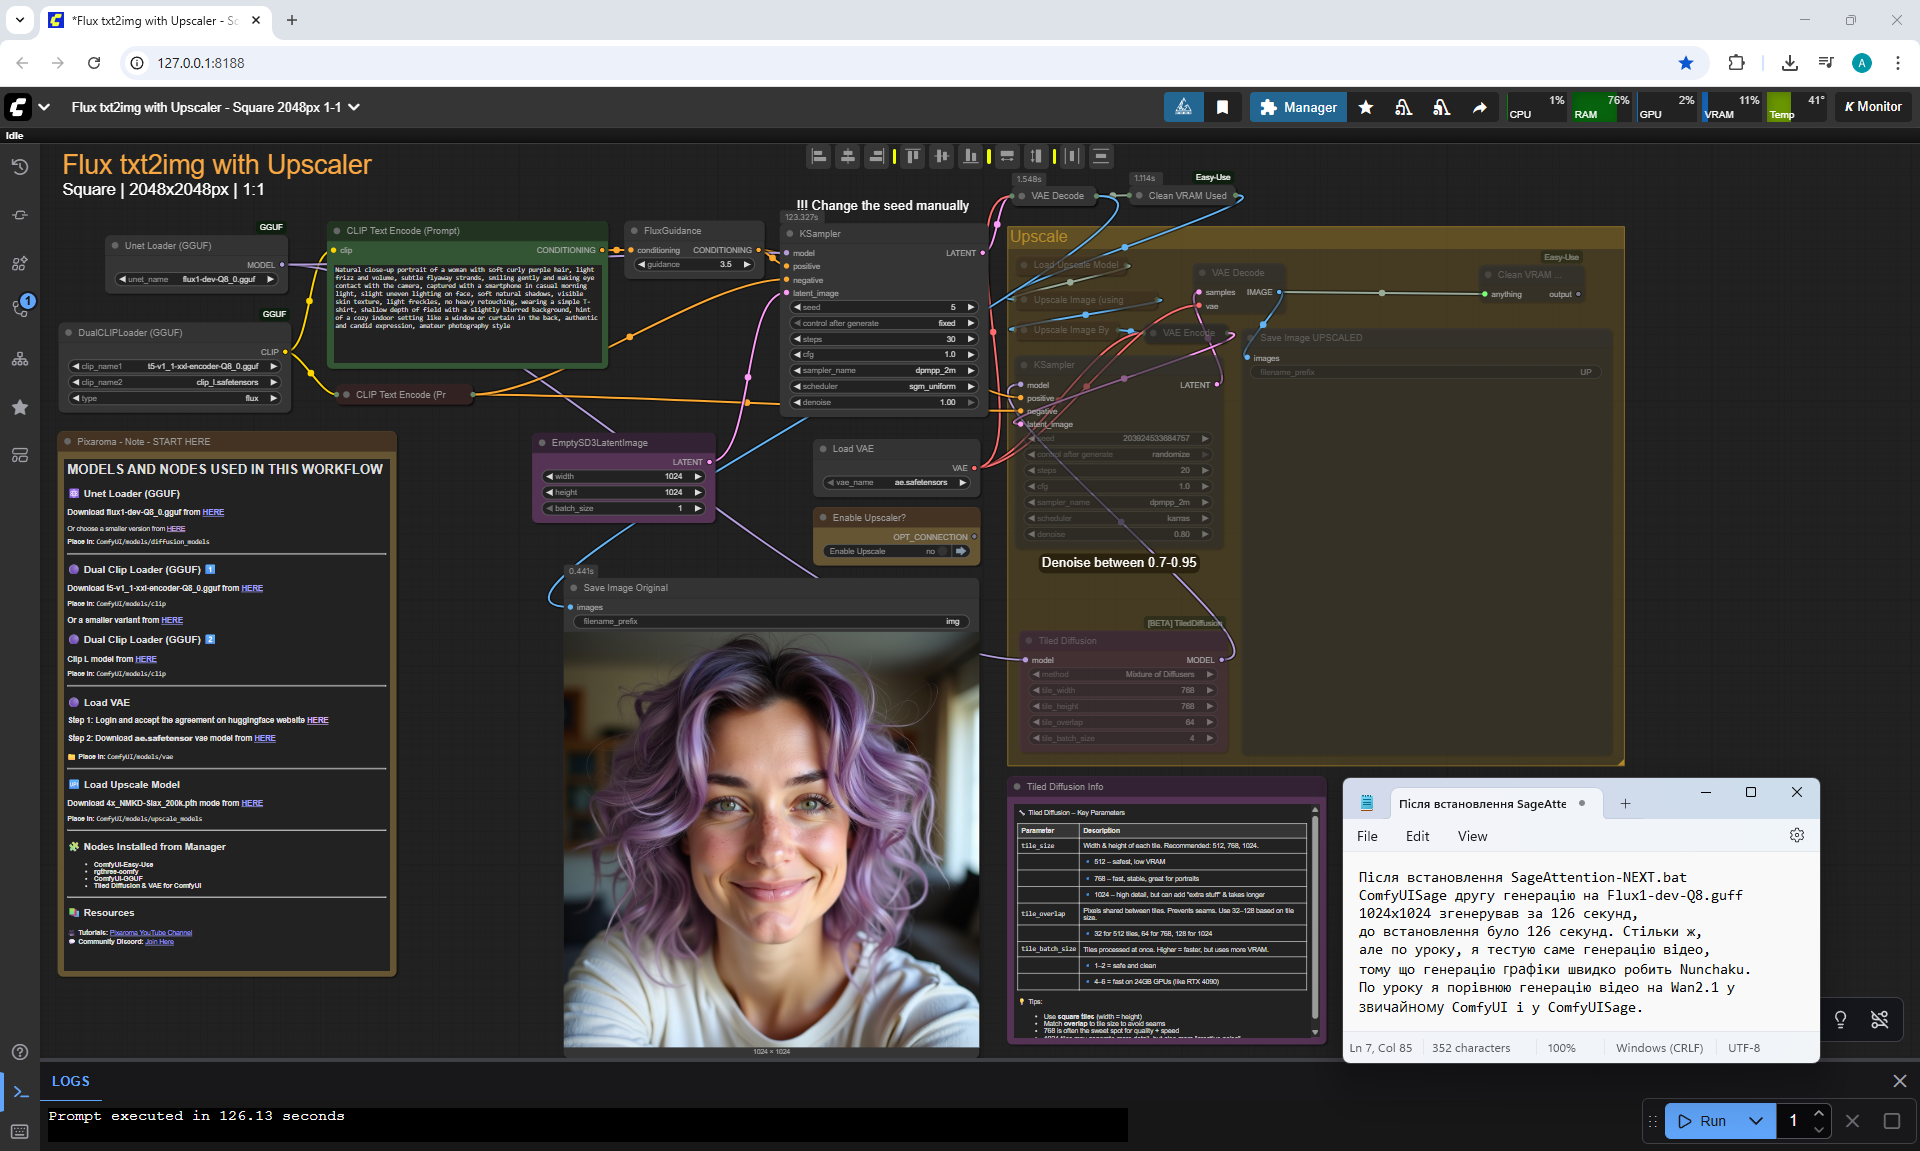Open the ComfyUI Manager
The image size is (1920, 1151).
click(x=1298, y=107)
